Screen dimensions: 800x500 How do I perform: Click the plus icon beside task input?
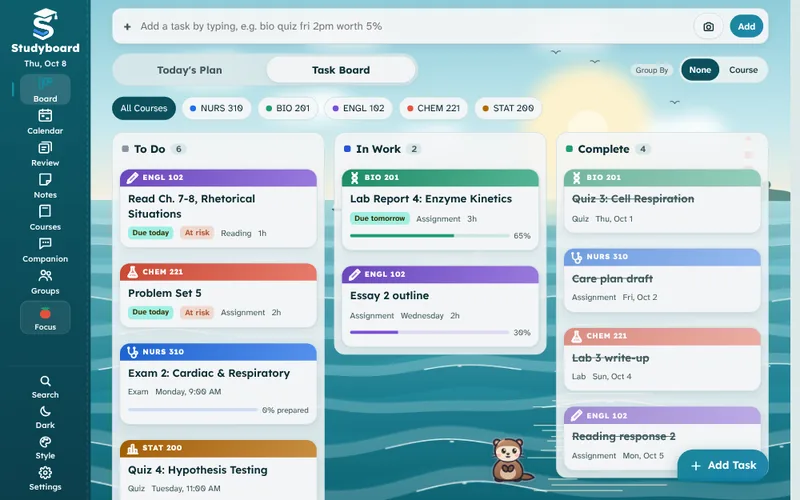pos(128,27)
